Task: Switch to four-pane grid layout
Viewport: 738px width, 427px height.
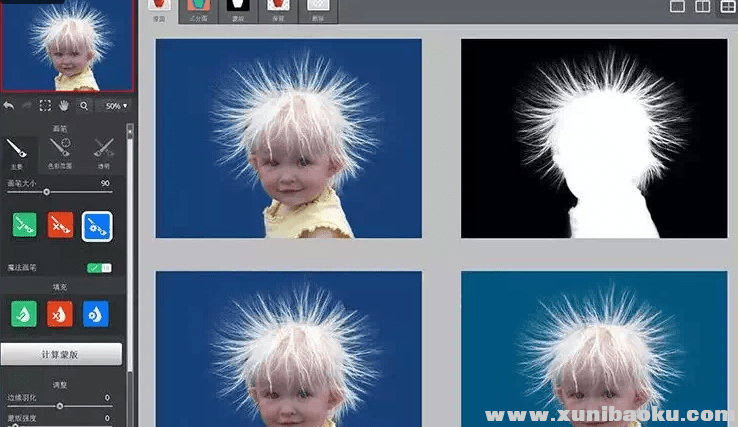Action: (729, 7)
